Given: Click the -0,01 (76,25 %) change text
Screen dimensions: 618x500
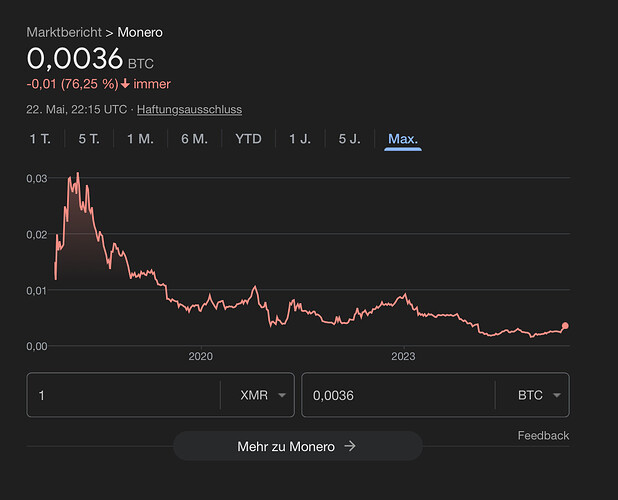Looking at the screenshot, I should tap(73, 84).
